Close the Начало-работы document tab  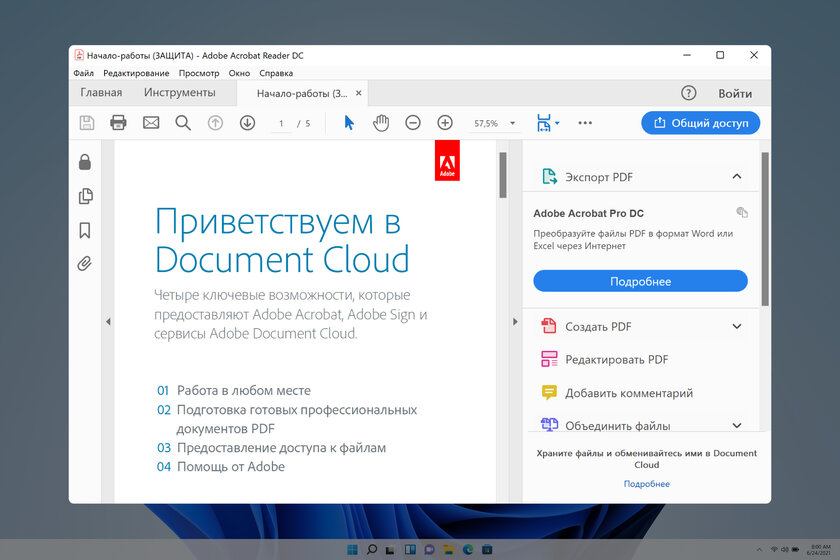358,93
